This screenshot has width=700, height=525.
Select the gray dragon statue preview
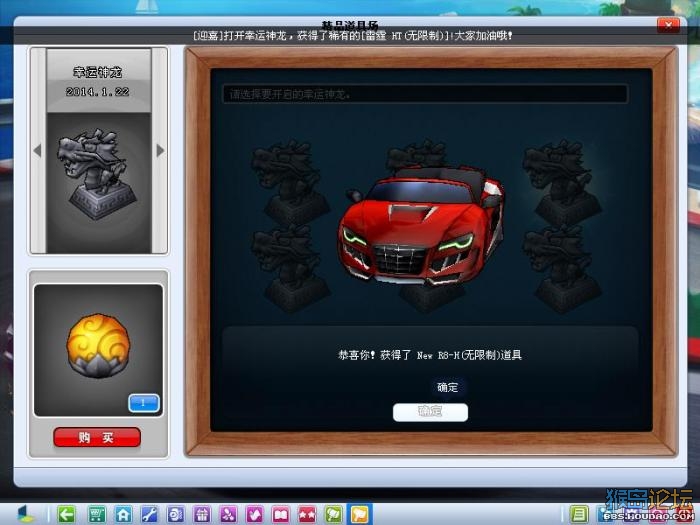(97, 174)
